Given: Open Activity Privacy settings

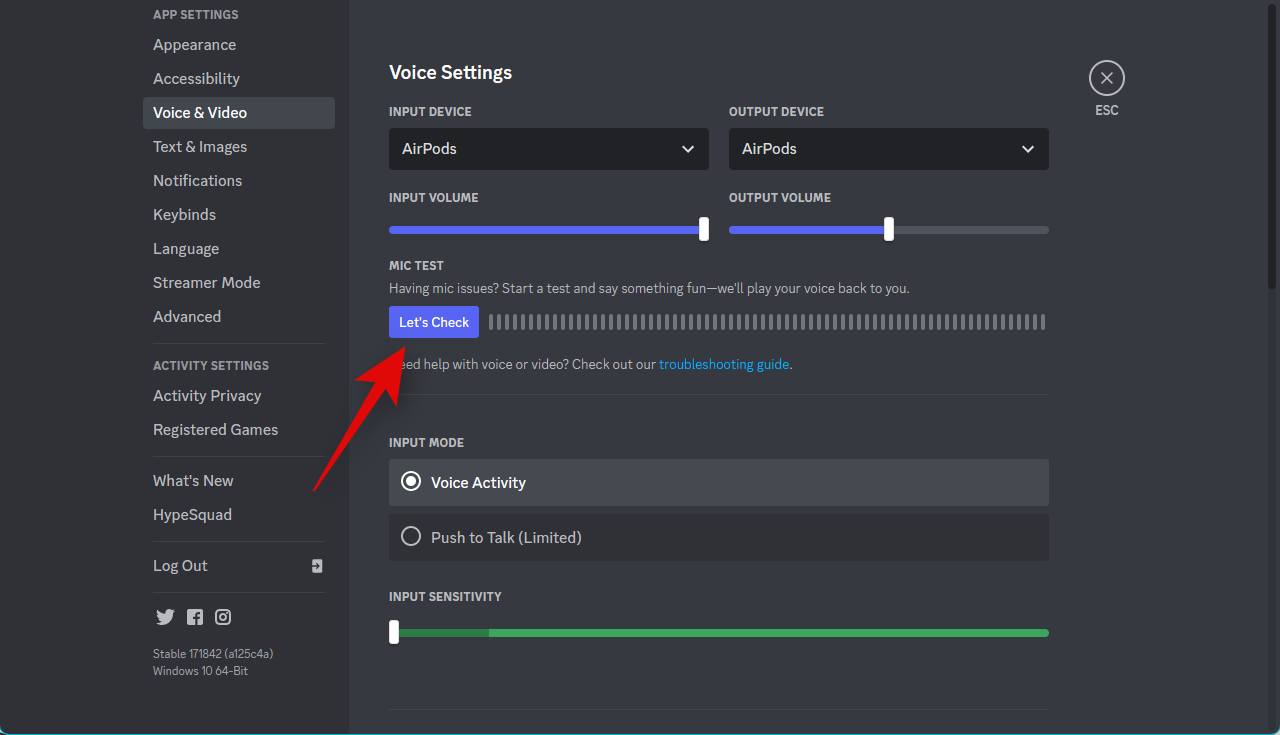Looking at the screenshot, I should click(x=207, y=396).
